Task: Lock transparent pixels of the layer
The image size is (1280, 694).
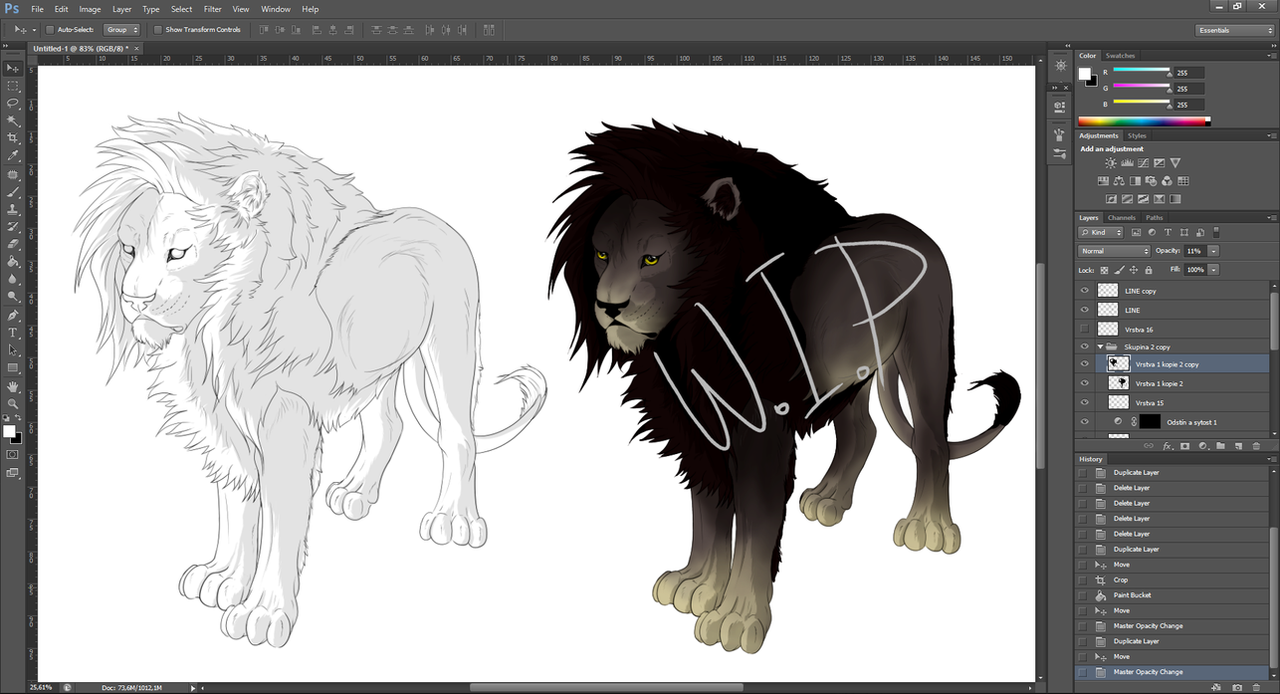Action: pos(1105,270)
